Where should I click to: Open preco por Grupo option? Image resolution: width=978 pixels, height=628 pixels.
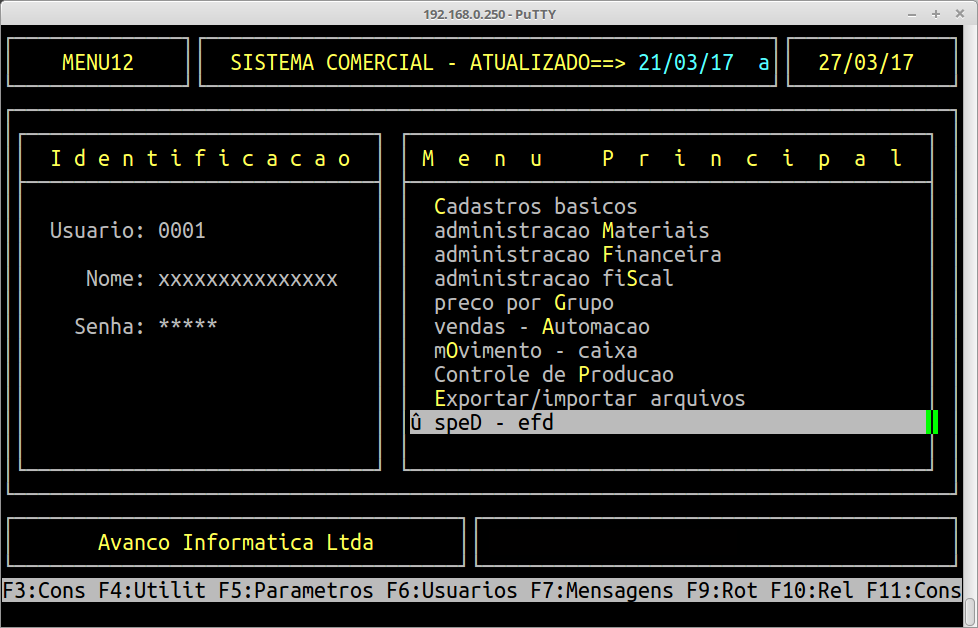[x=523, y=303]
